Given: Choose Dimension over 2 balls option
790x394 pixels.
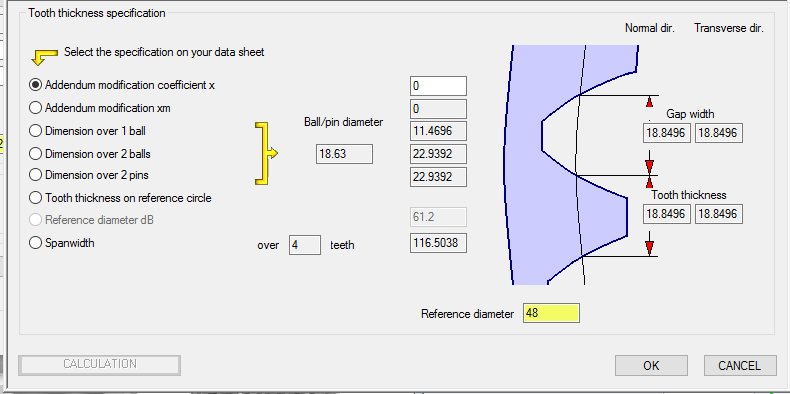Looking at the screenshot, I should 35,154.
